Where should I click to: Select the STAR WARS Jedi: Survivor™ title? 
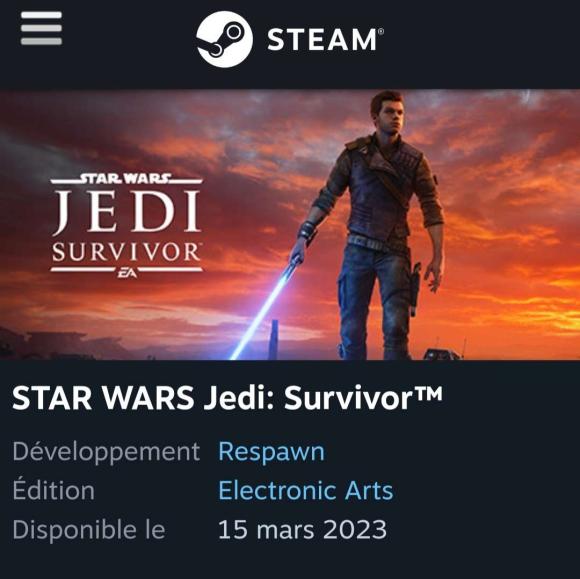click(x=227, y=398)
